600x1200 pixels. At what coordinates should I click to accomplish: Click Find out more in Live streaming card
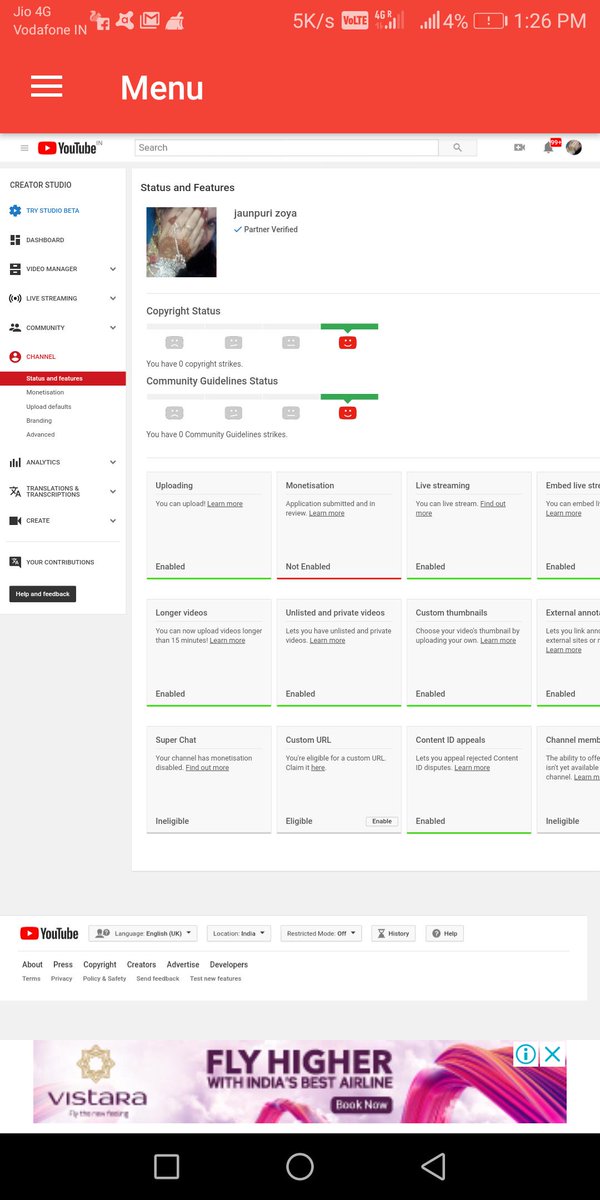tap(461, 508)
